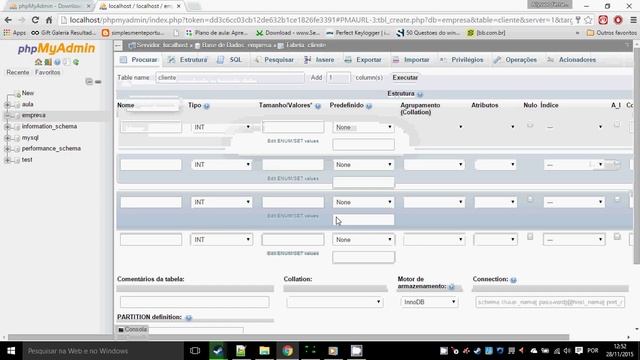The image size is (640, 360).
Task: Click the browser back arrow
Action: 8,20
